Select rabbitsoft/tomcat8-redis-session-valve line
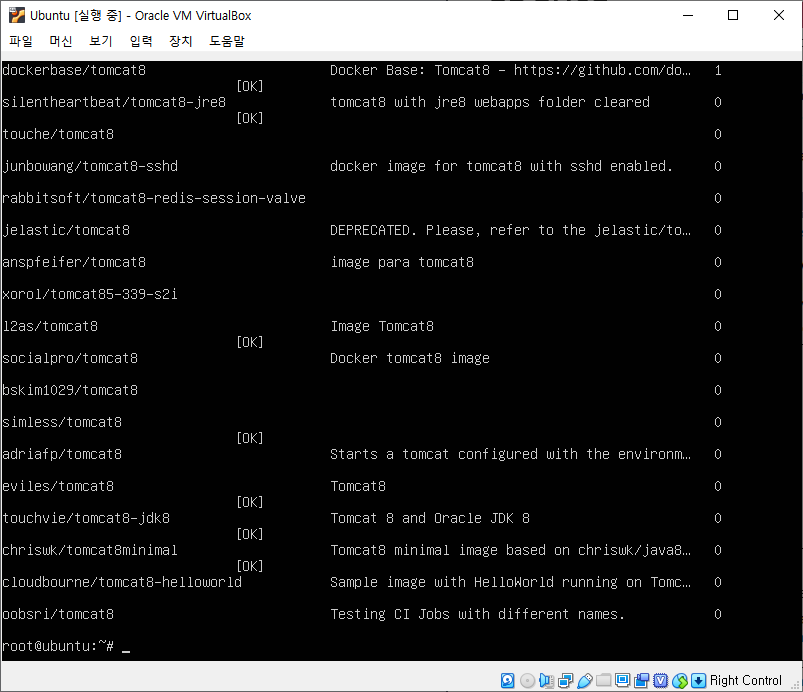The image size is (803, 692). [x=154, y=198]
